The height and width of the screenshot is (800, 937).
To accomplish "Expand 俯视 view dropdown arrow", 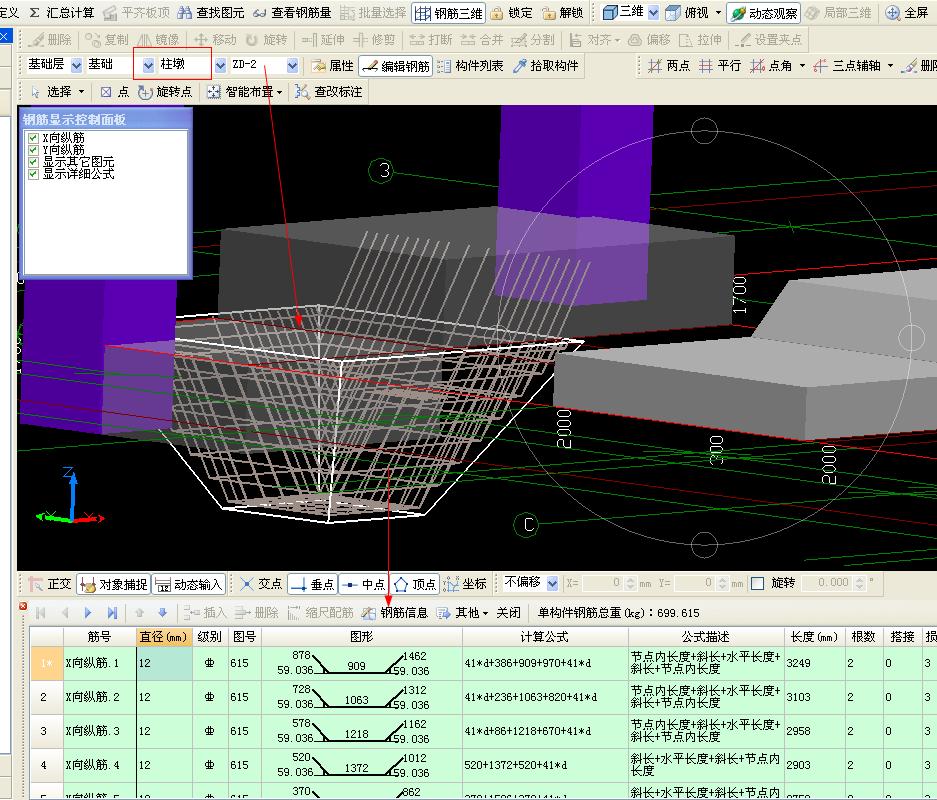I will click(x=718, y=13).
